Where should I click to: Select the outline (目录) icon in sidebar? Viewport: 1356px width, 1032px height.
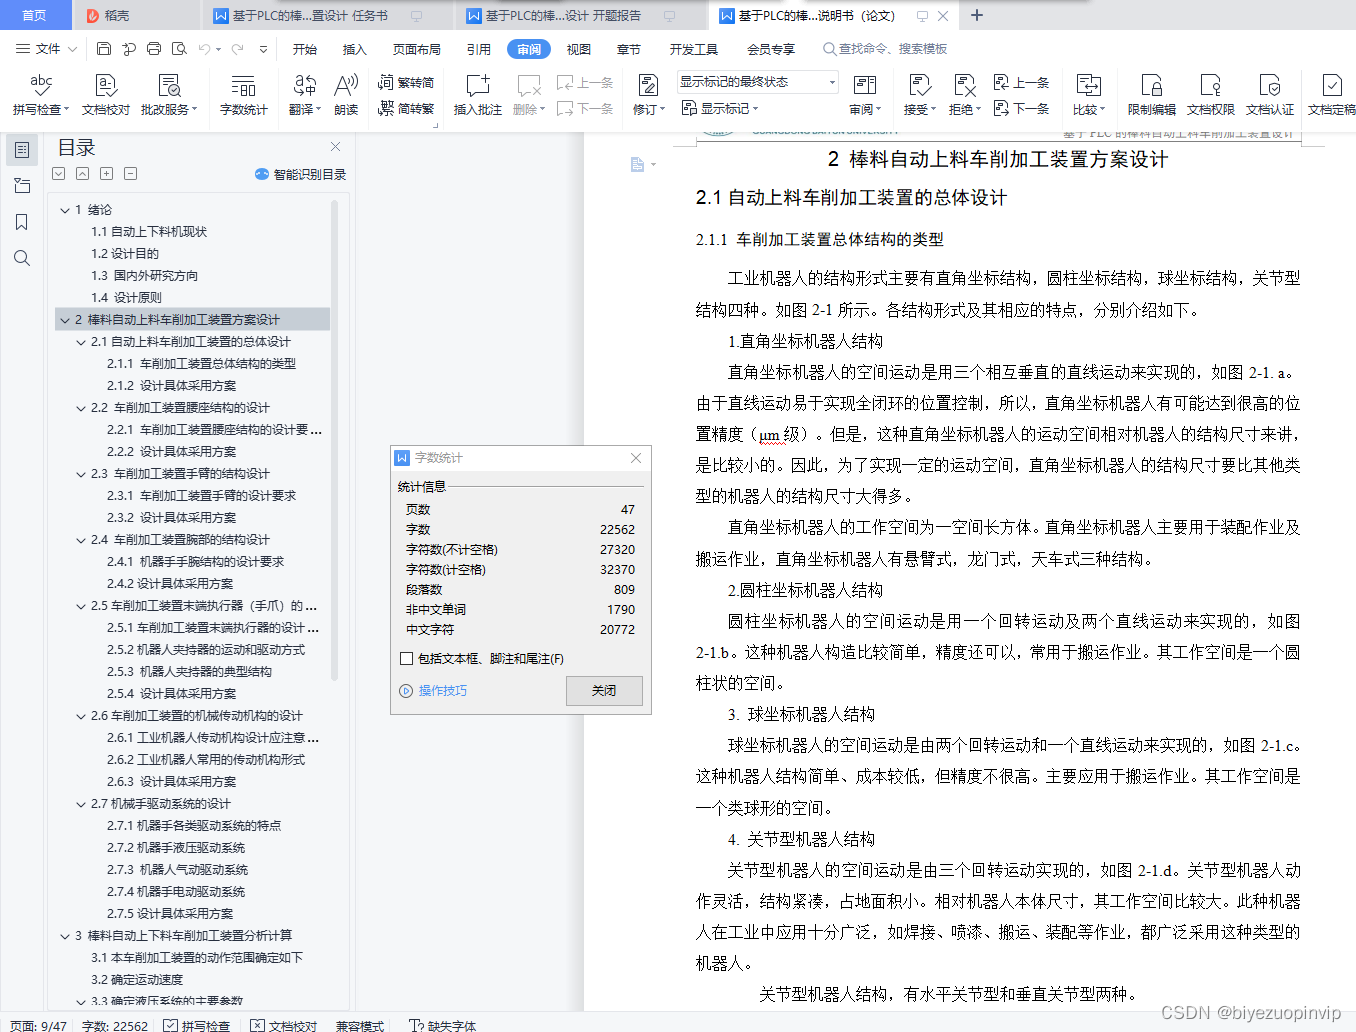(21, 150)
